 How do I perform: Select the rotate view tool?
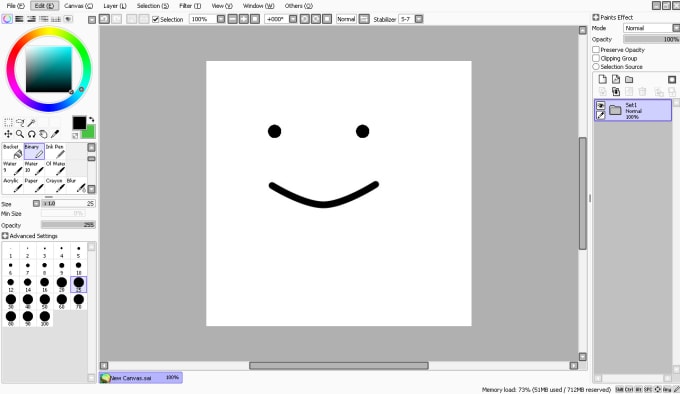tap(32, 134)
